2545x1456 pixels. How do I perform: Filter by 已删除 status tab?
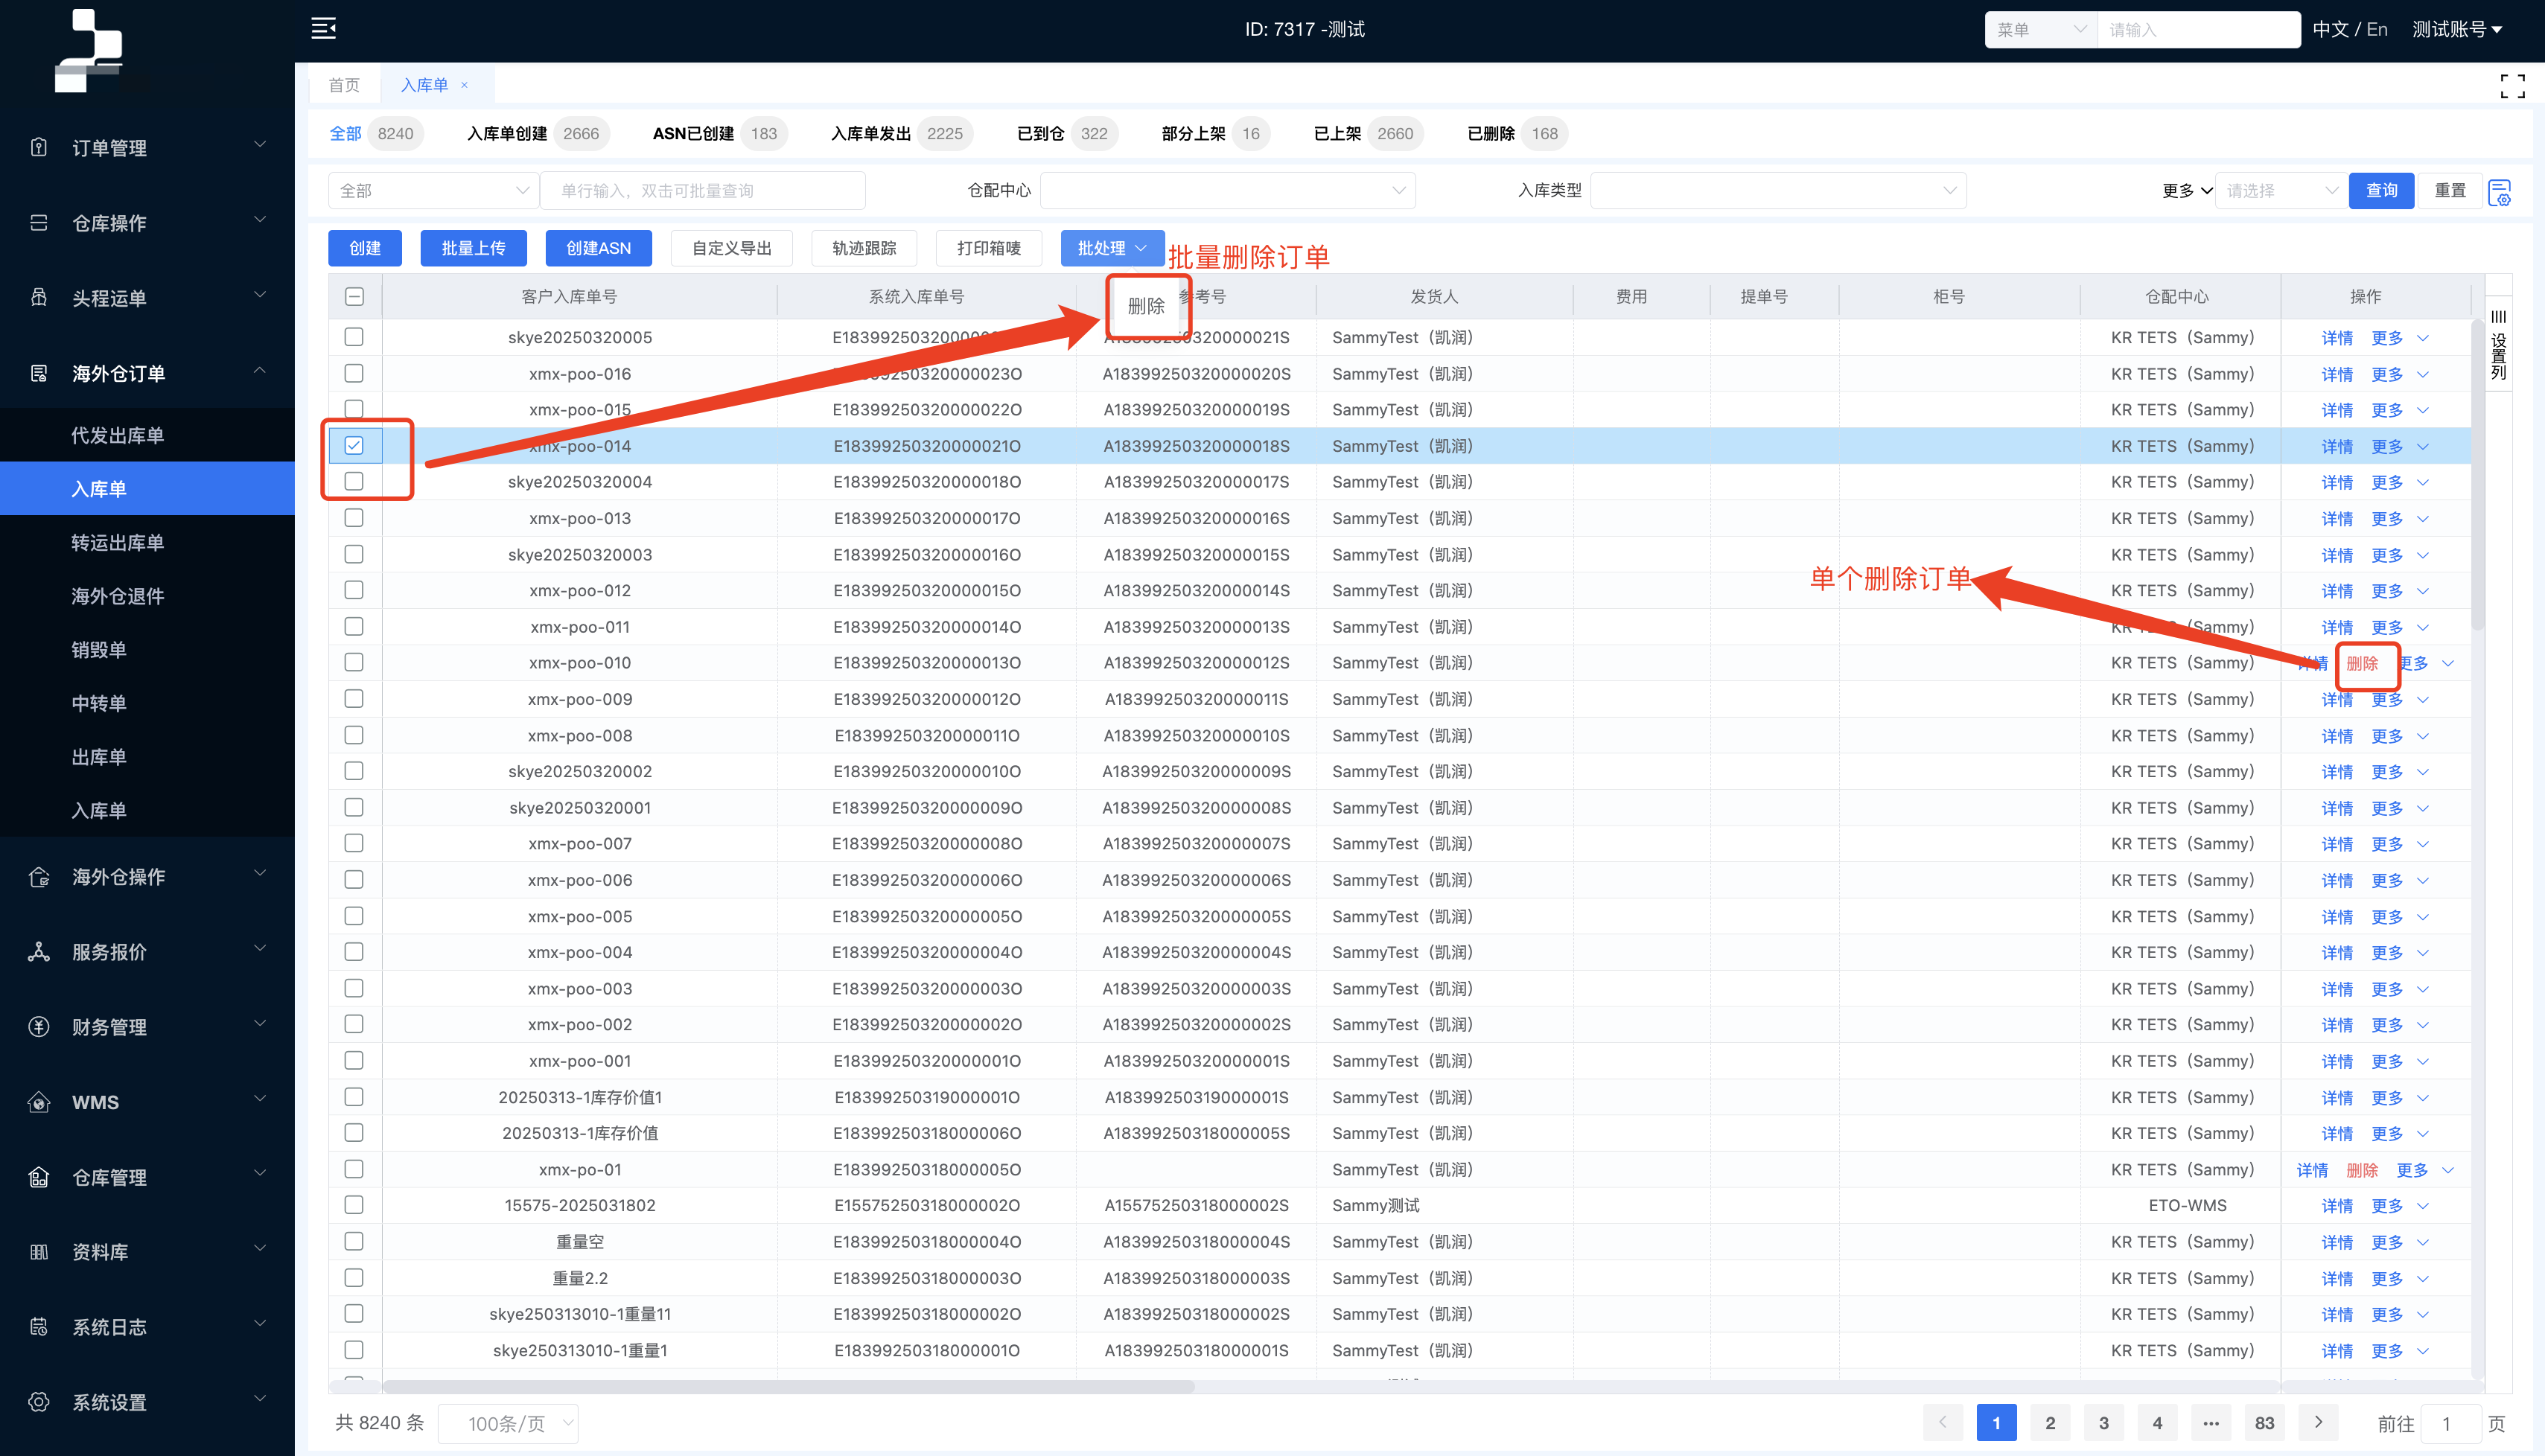coord(1517,133)
